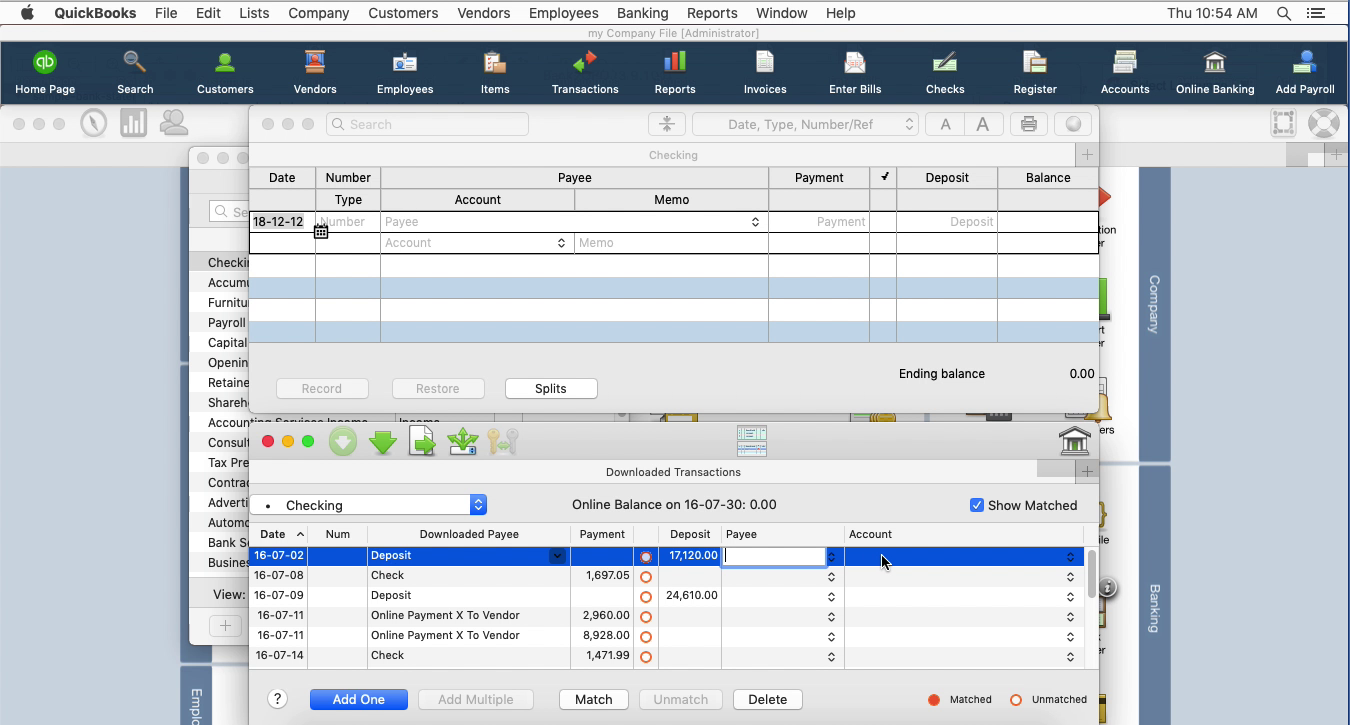Viewport: 1350px width, 725px height.
Task: Click unmatched circle for 16-07-02 Deposit
Action: click(646, 557)
